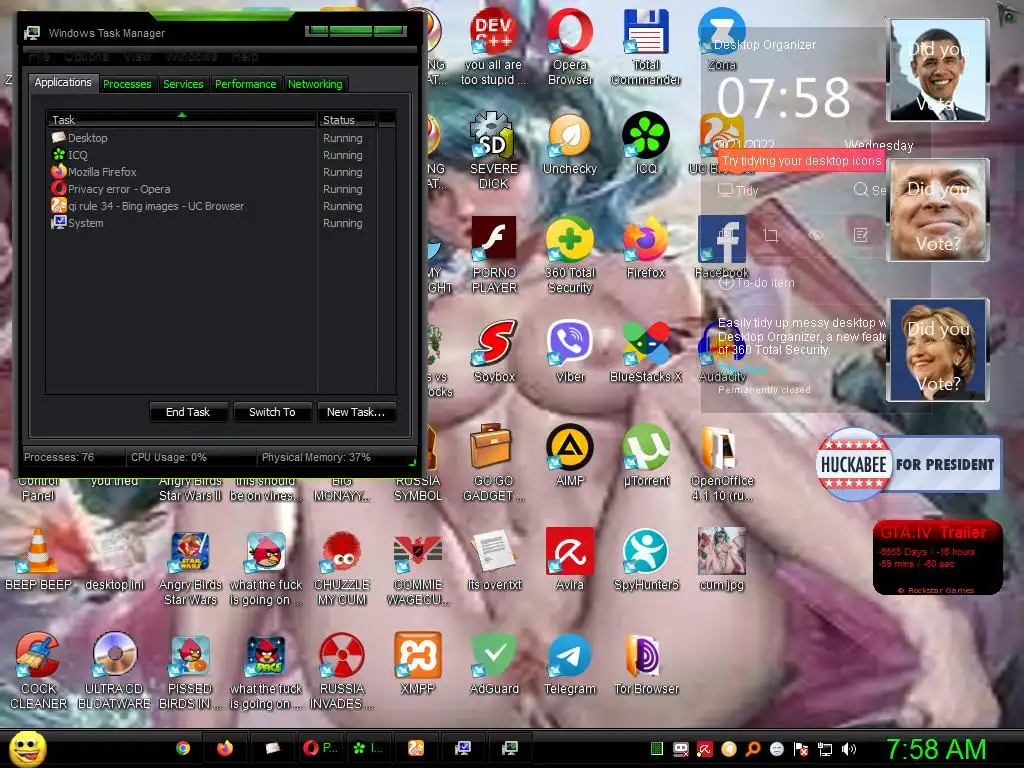Select the System task row
The image size is (1024, 768).
click(183, 223)
